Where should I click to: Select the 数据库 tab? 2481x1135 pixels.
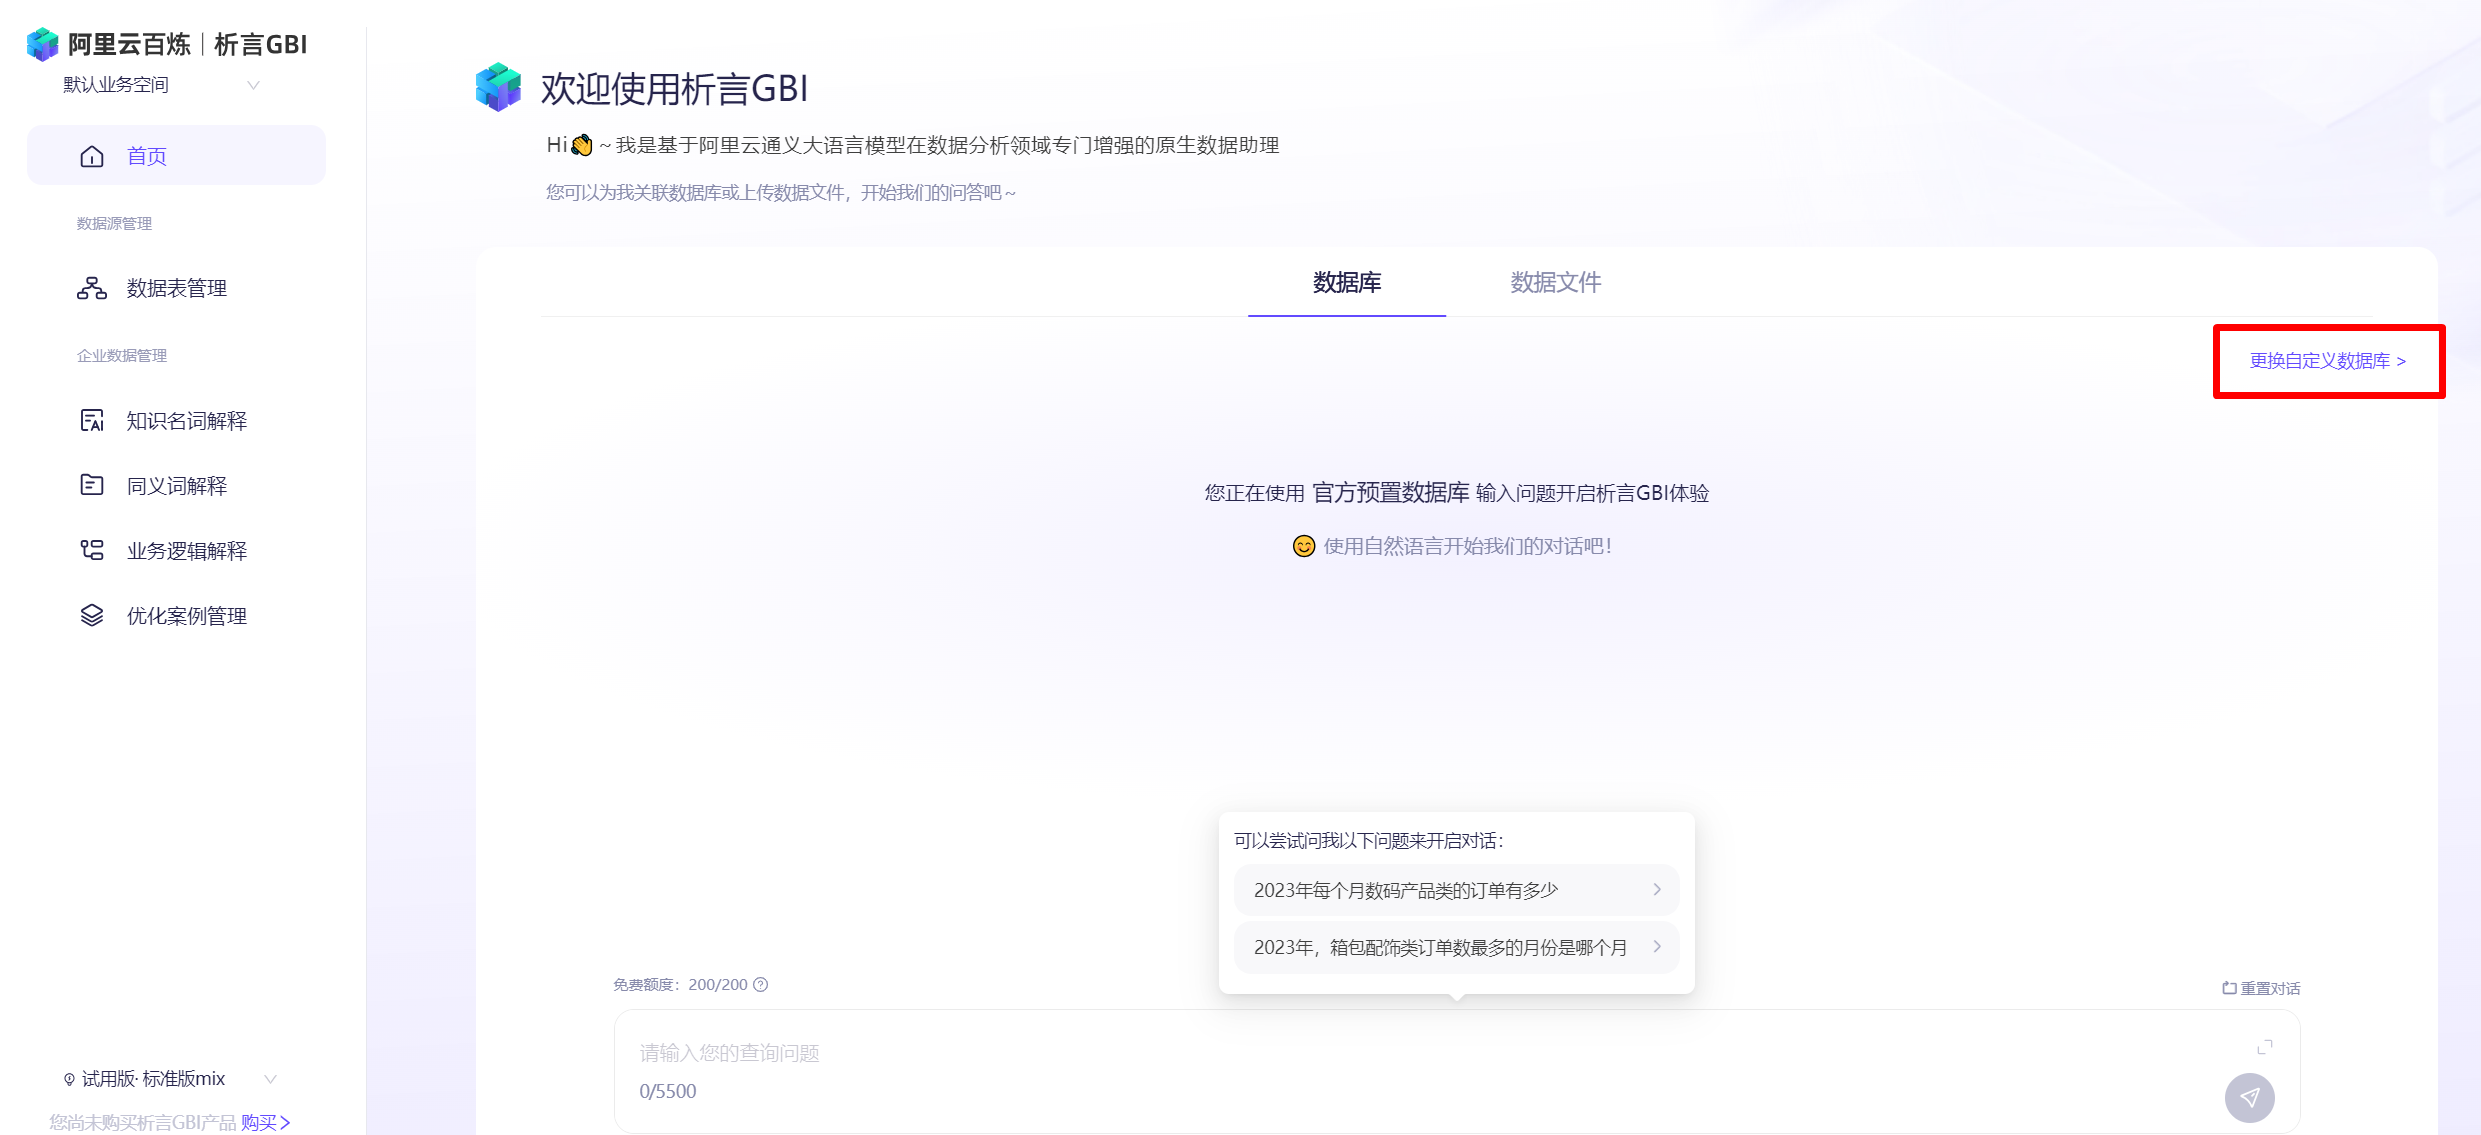[1346, 283]
